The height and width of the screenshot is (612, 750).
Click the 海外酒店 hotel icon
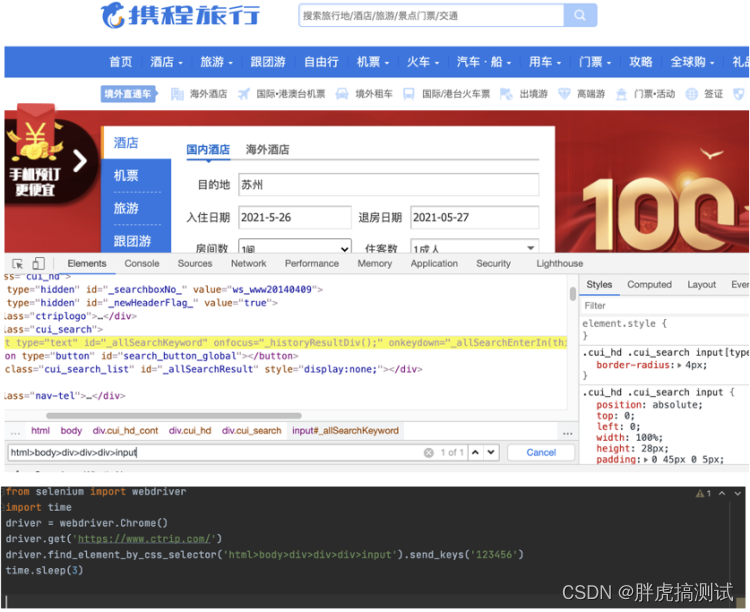click(x=177, y=94)
